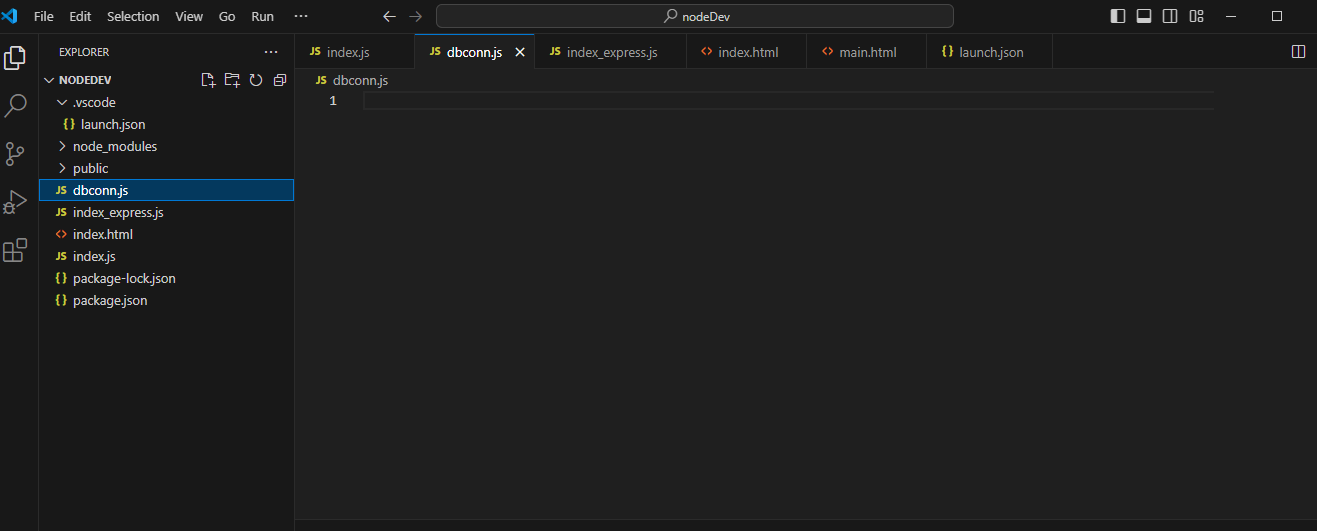Open the customize layout menu
Viewport: 1317px width, 531px height.
pyautogui.click(x=1196, y=16)
